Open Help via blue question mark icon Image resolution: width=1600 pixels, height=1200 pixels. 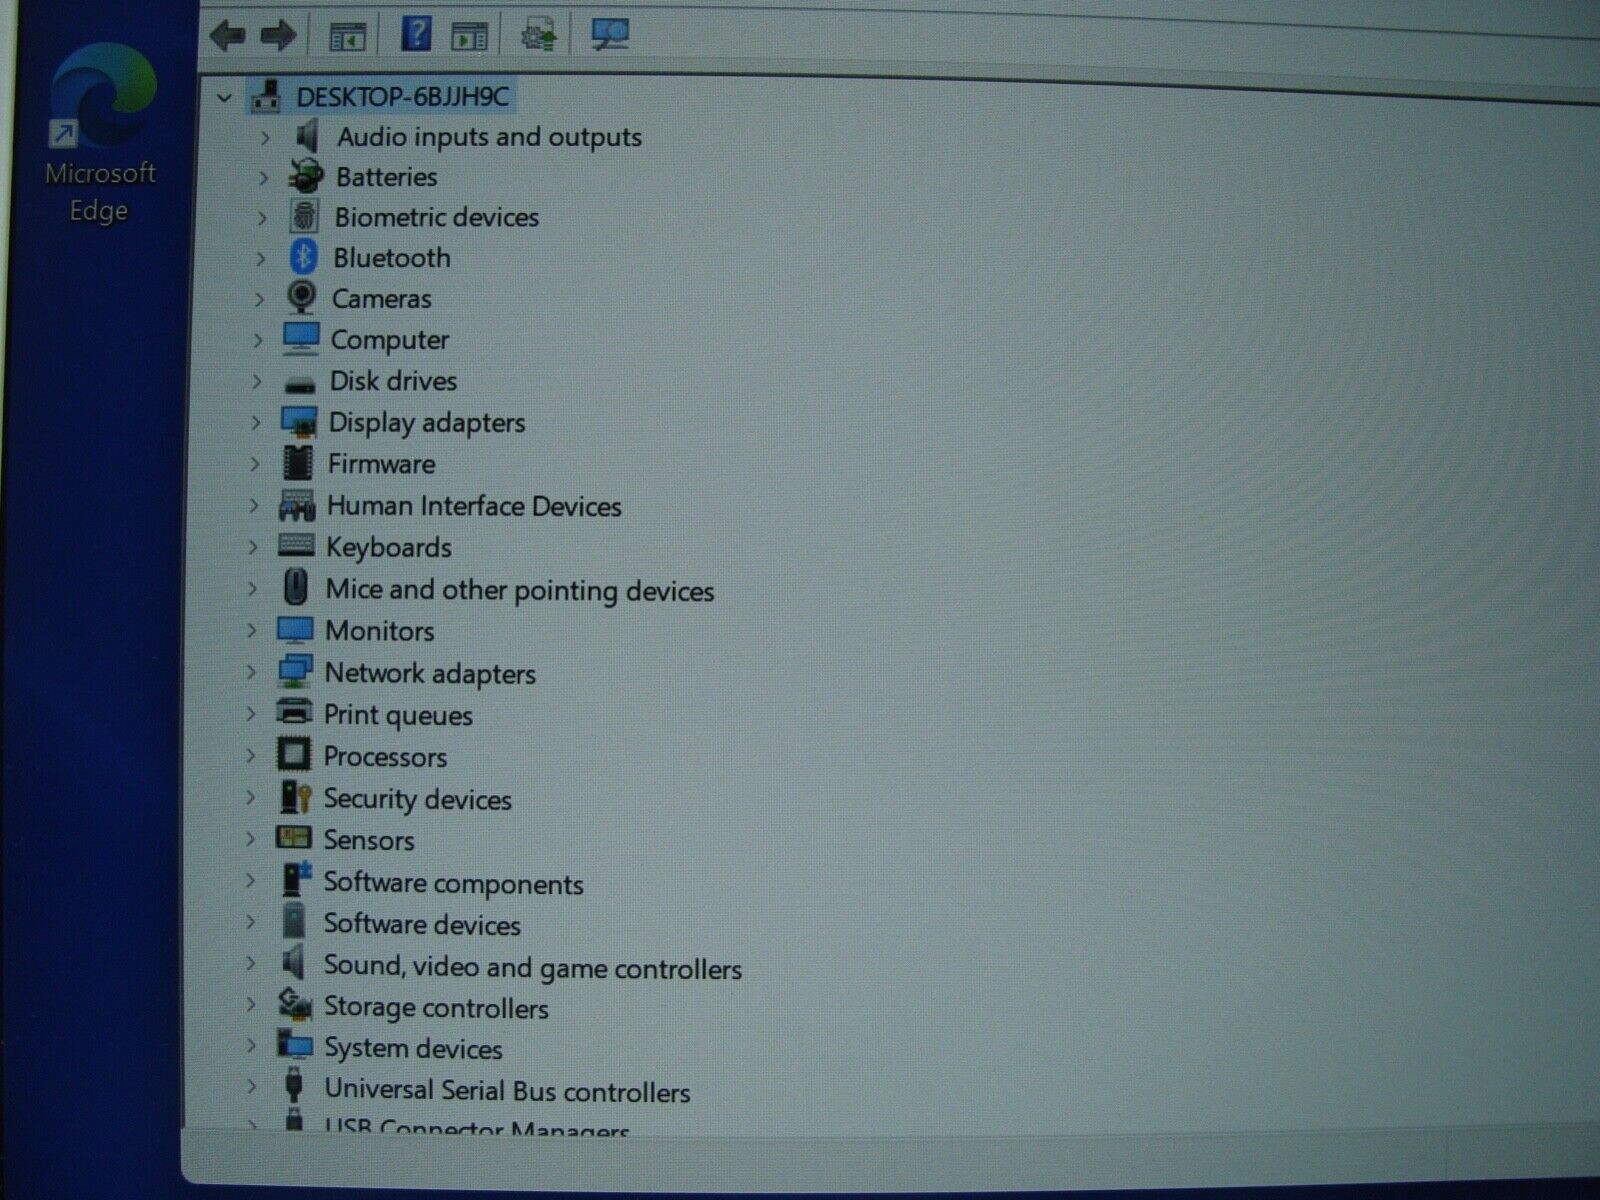click(x=415, y=34)
